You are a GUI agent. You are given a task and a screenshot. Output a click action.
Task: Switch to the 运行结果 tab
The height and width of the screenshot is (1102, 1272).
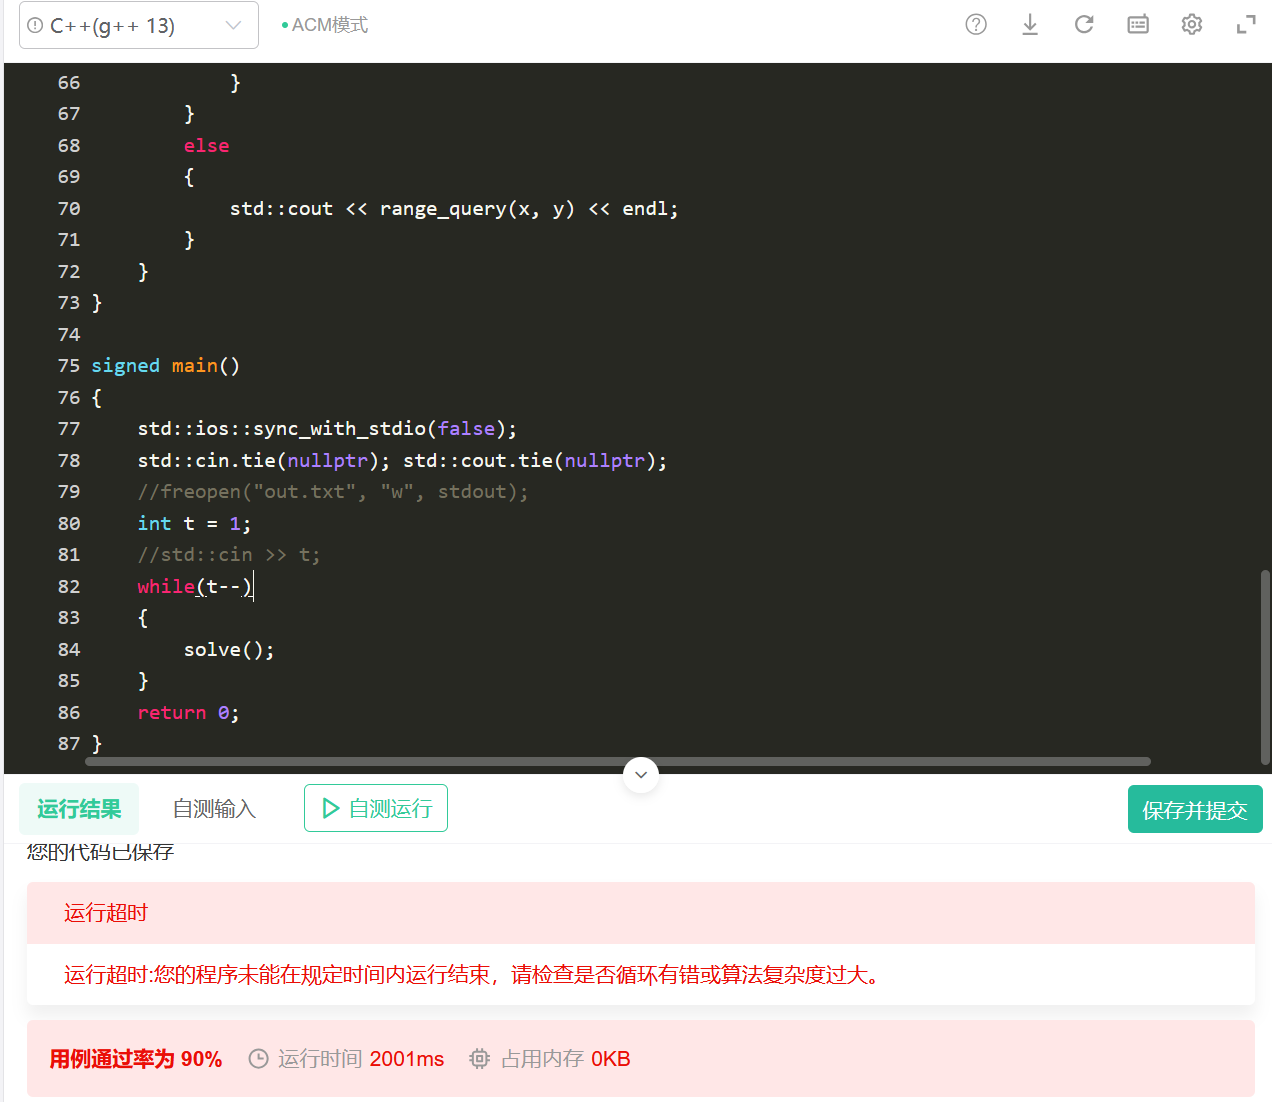[79, 809]
